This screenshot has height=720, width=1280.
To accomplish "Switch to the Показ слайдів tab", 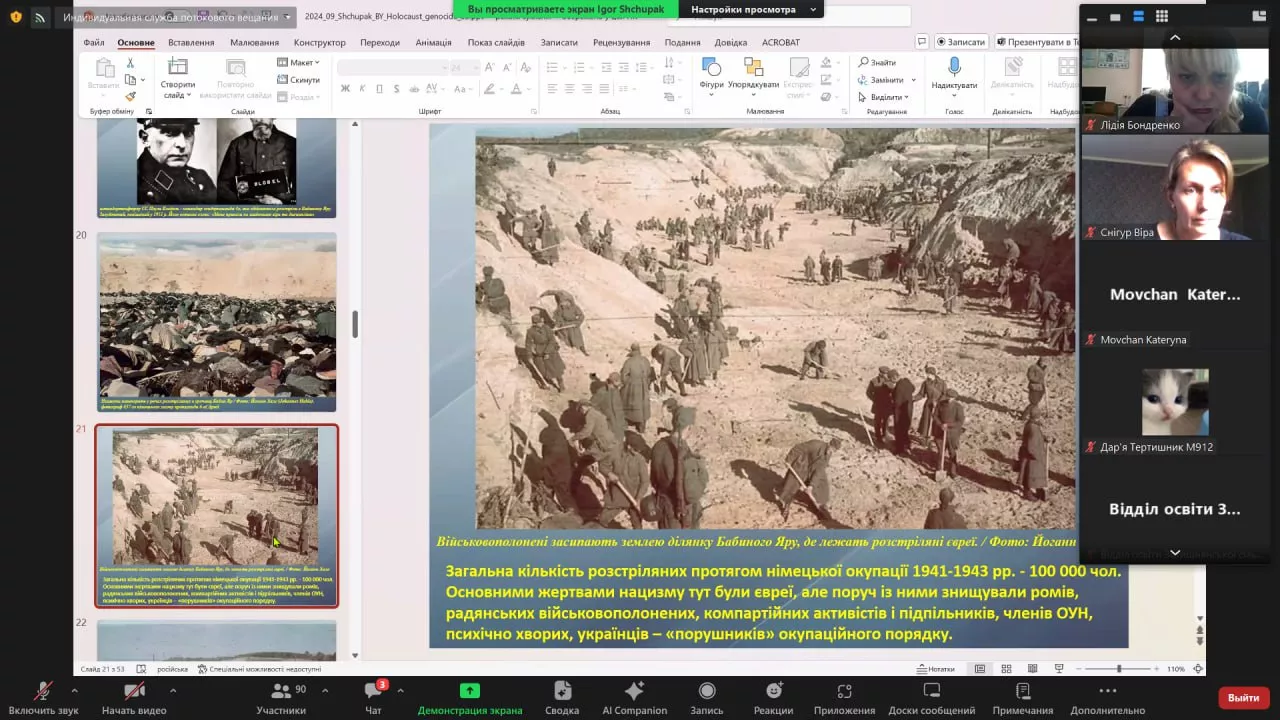I will click(x=496, y=43).
